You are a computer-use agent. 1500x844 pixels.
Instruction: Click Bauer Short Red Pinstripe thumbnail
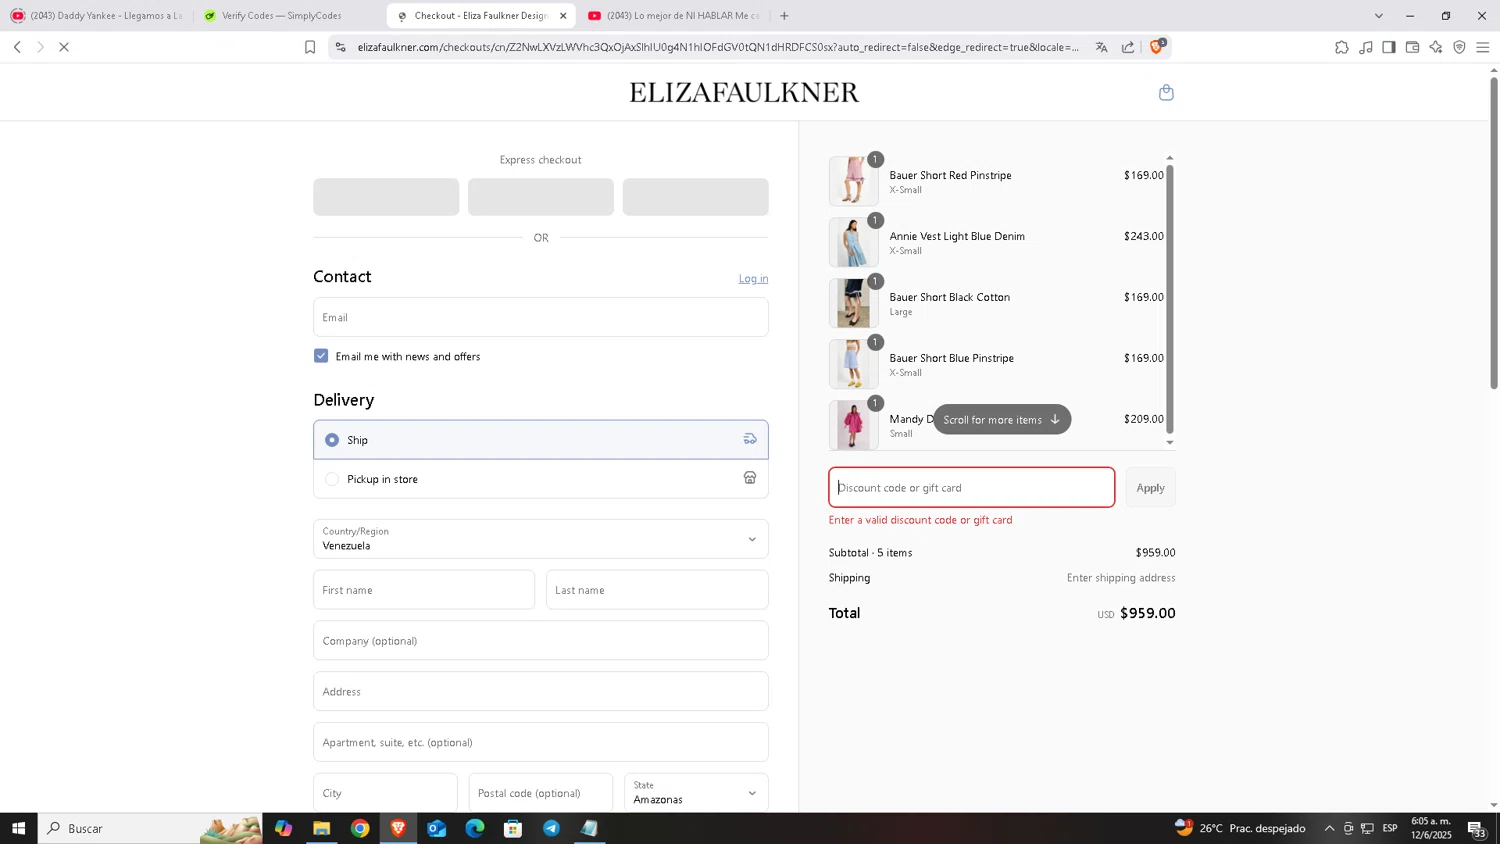(x=853, y=181)
